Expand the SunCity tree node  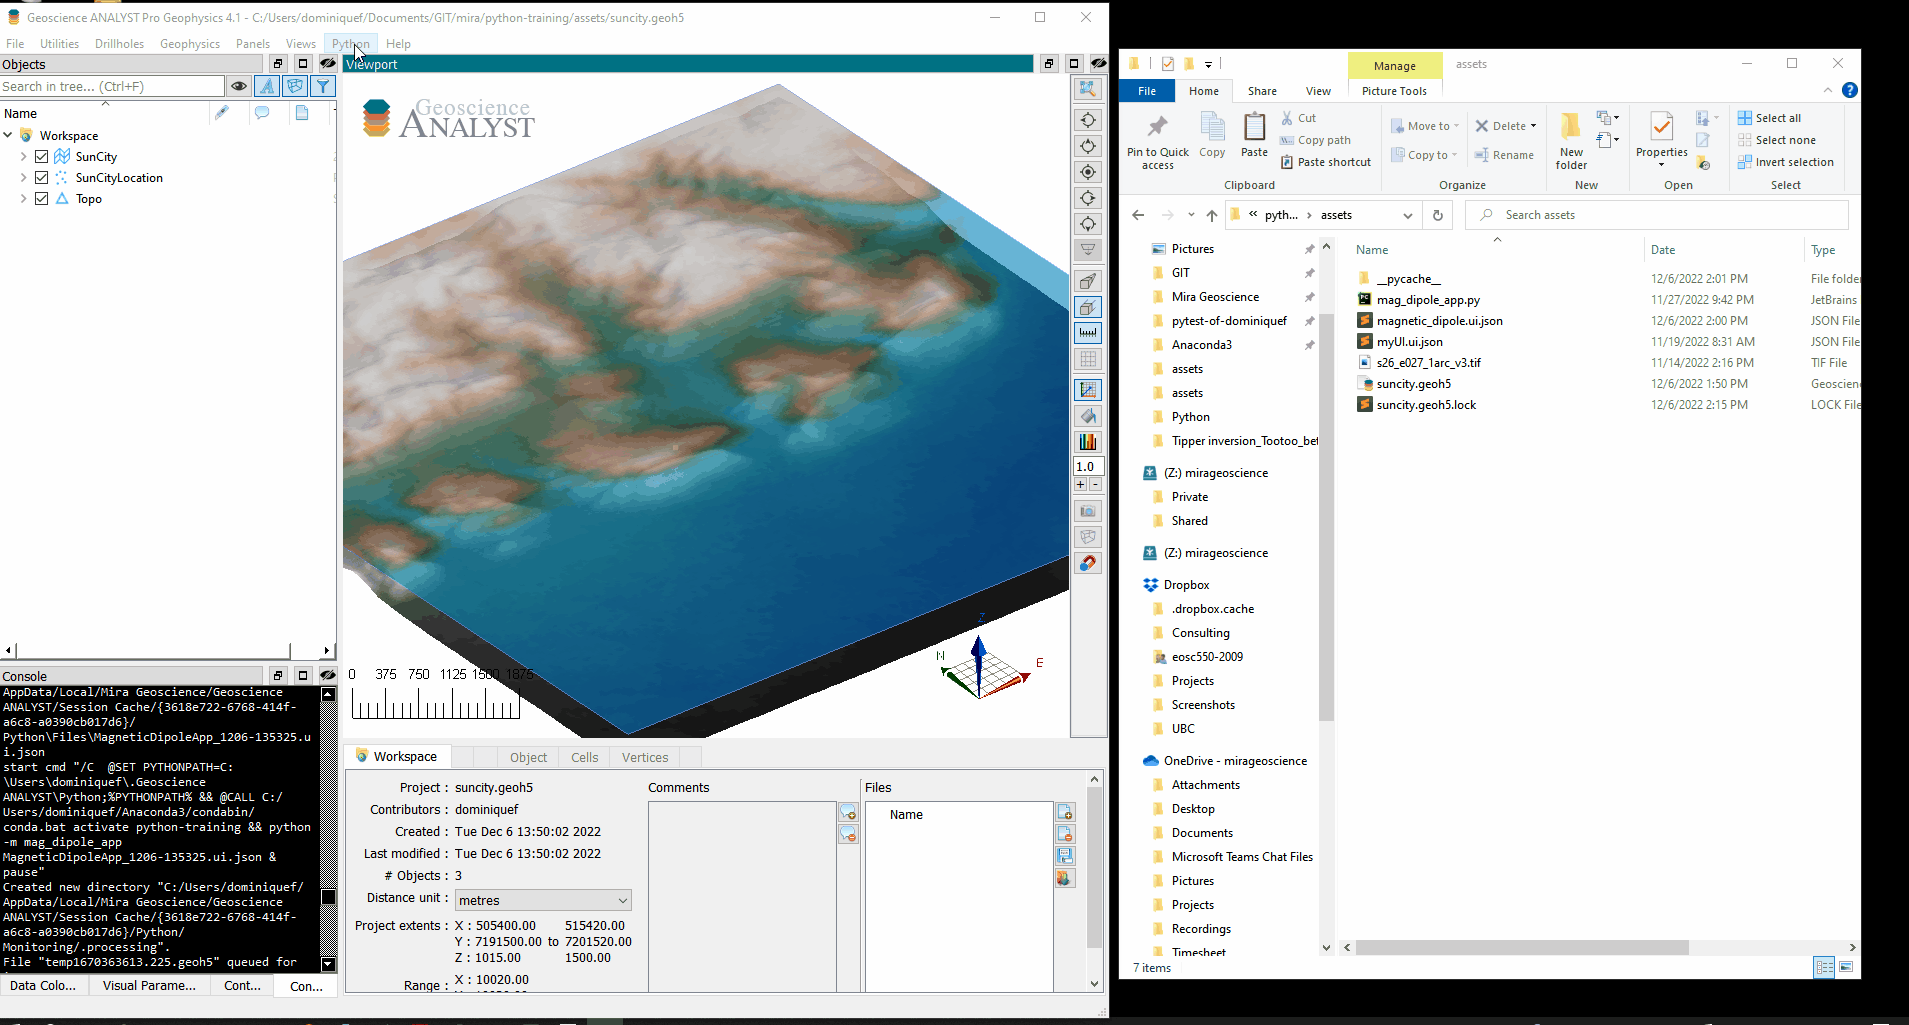[23, 157]
